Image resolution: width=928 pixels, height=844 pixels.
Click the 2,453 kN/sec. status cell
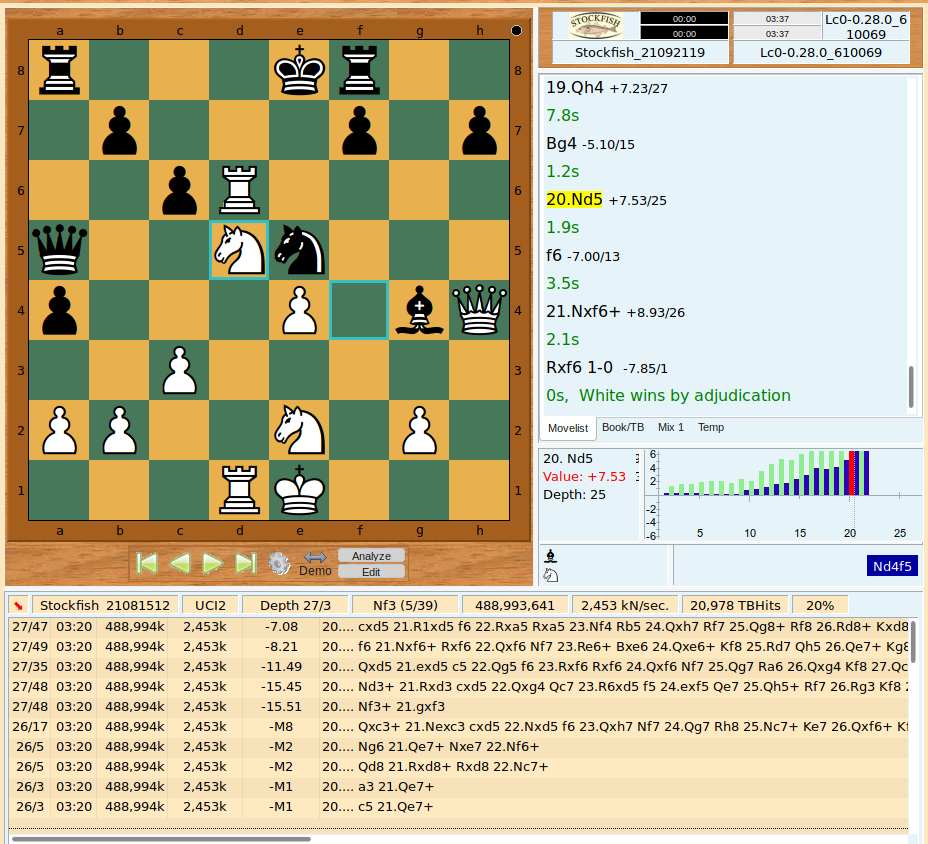[625, 605]
